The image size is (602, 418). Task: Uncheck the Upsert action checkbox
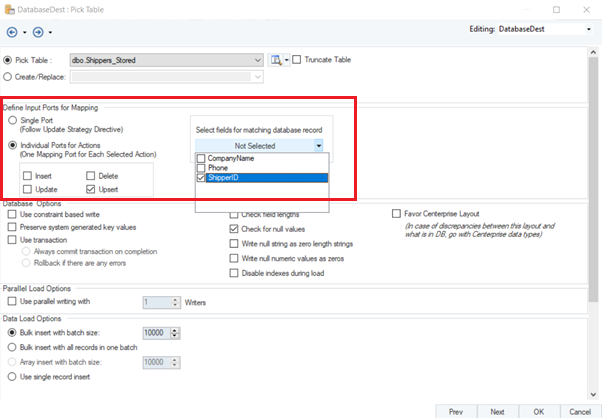point(91,188)
